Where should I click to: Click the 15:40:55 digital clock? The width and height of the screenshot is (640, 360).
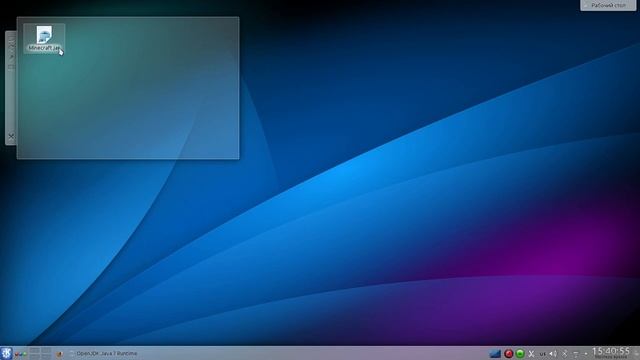(611, 351)
